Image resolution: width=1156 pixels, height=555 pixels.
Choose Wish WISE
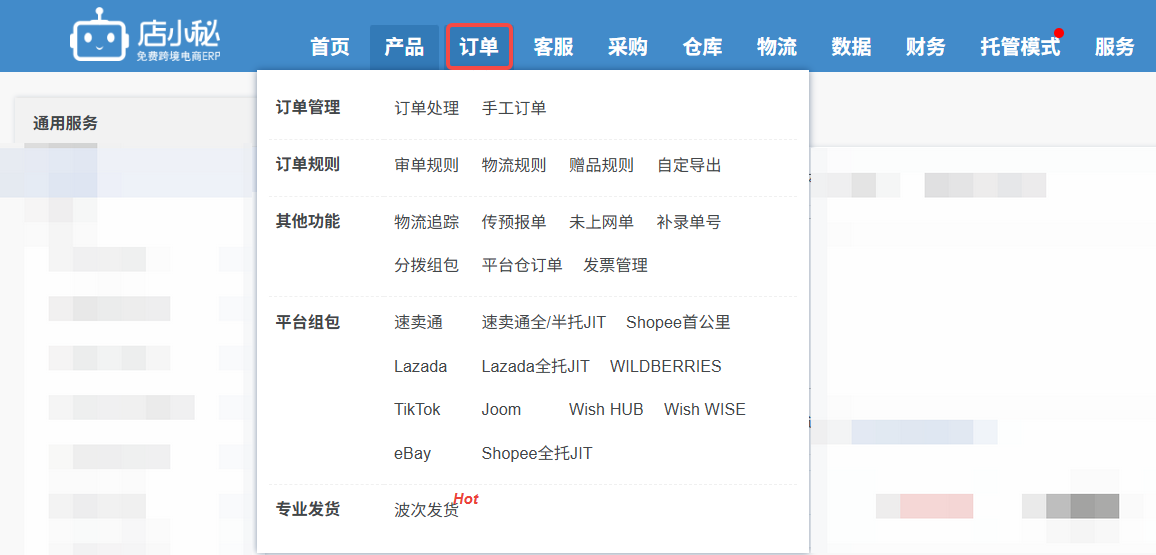(705, 410)
